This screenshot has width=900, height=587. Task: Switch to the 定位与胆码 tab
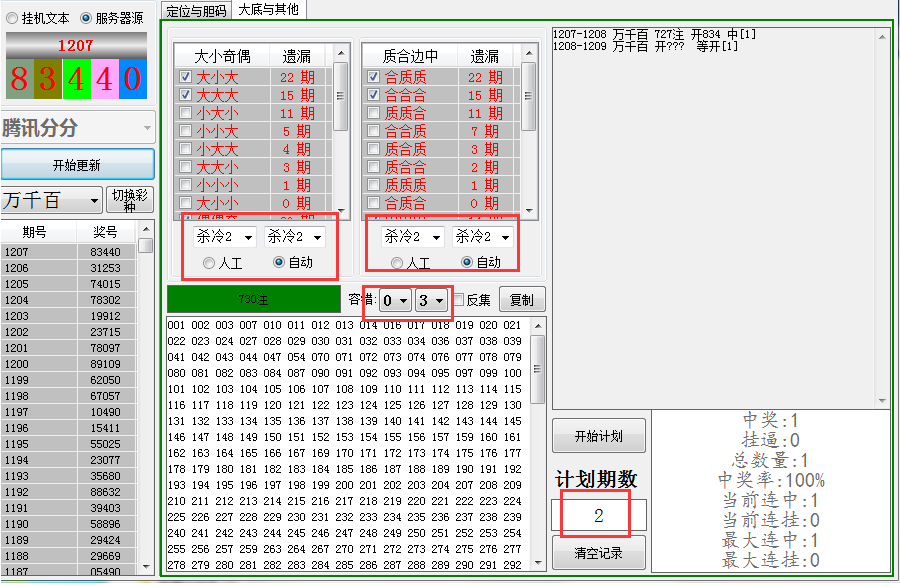coord(196,10)
